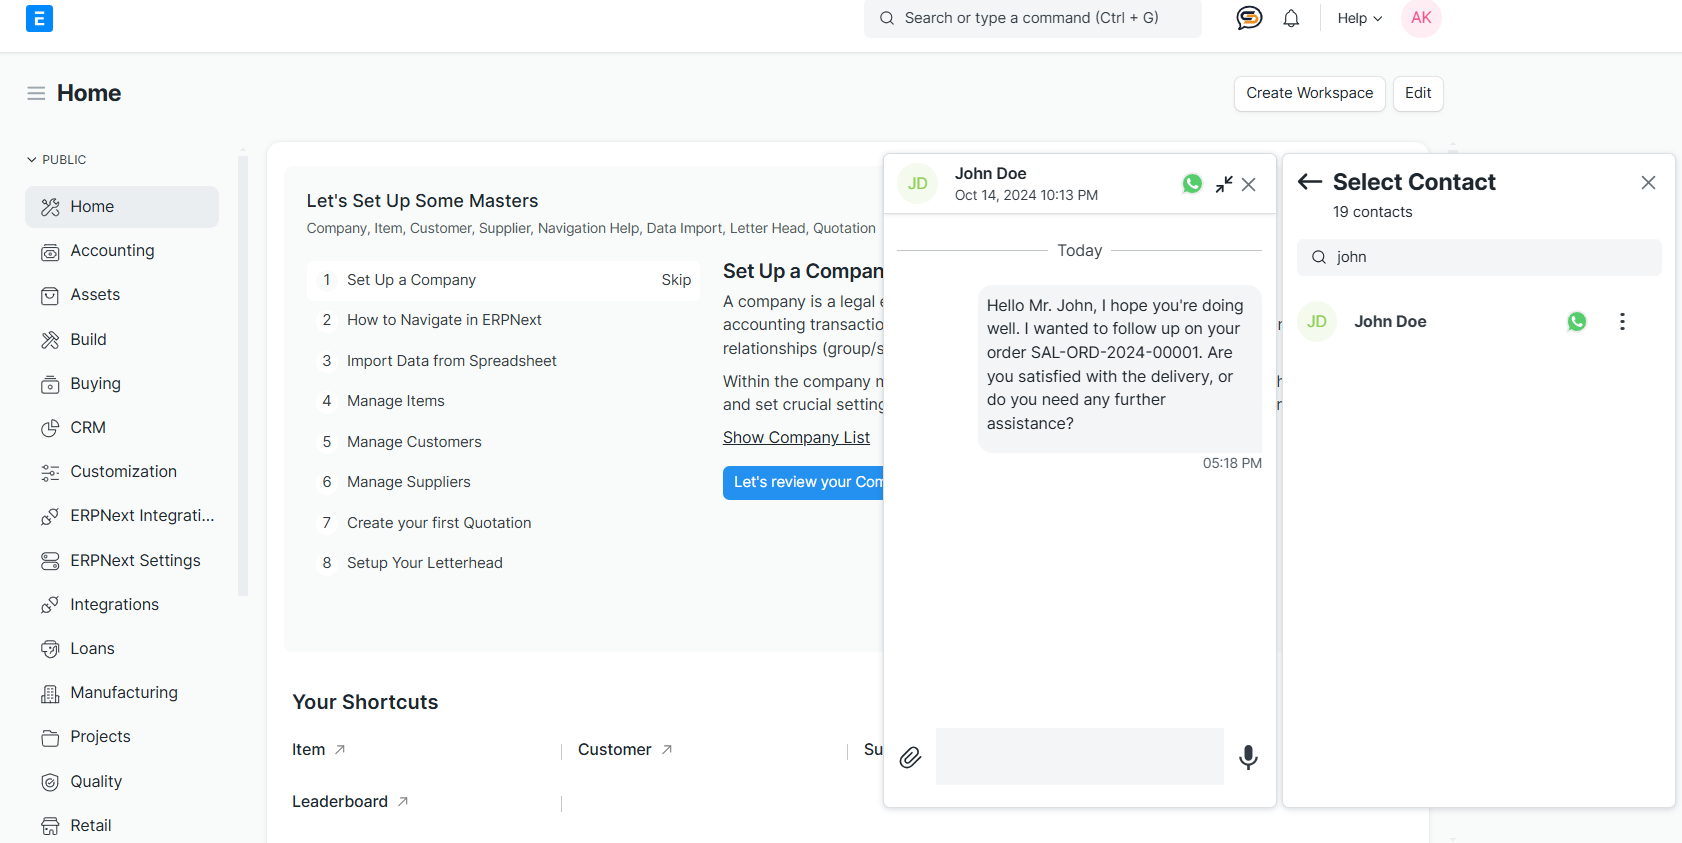Click the Create Workspace button

(1309, 93)
